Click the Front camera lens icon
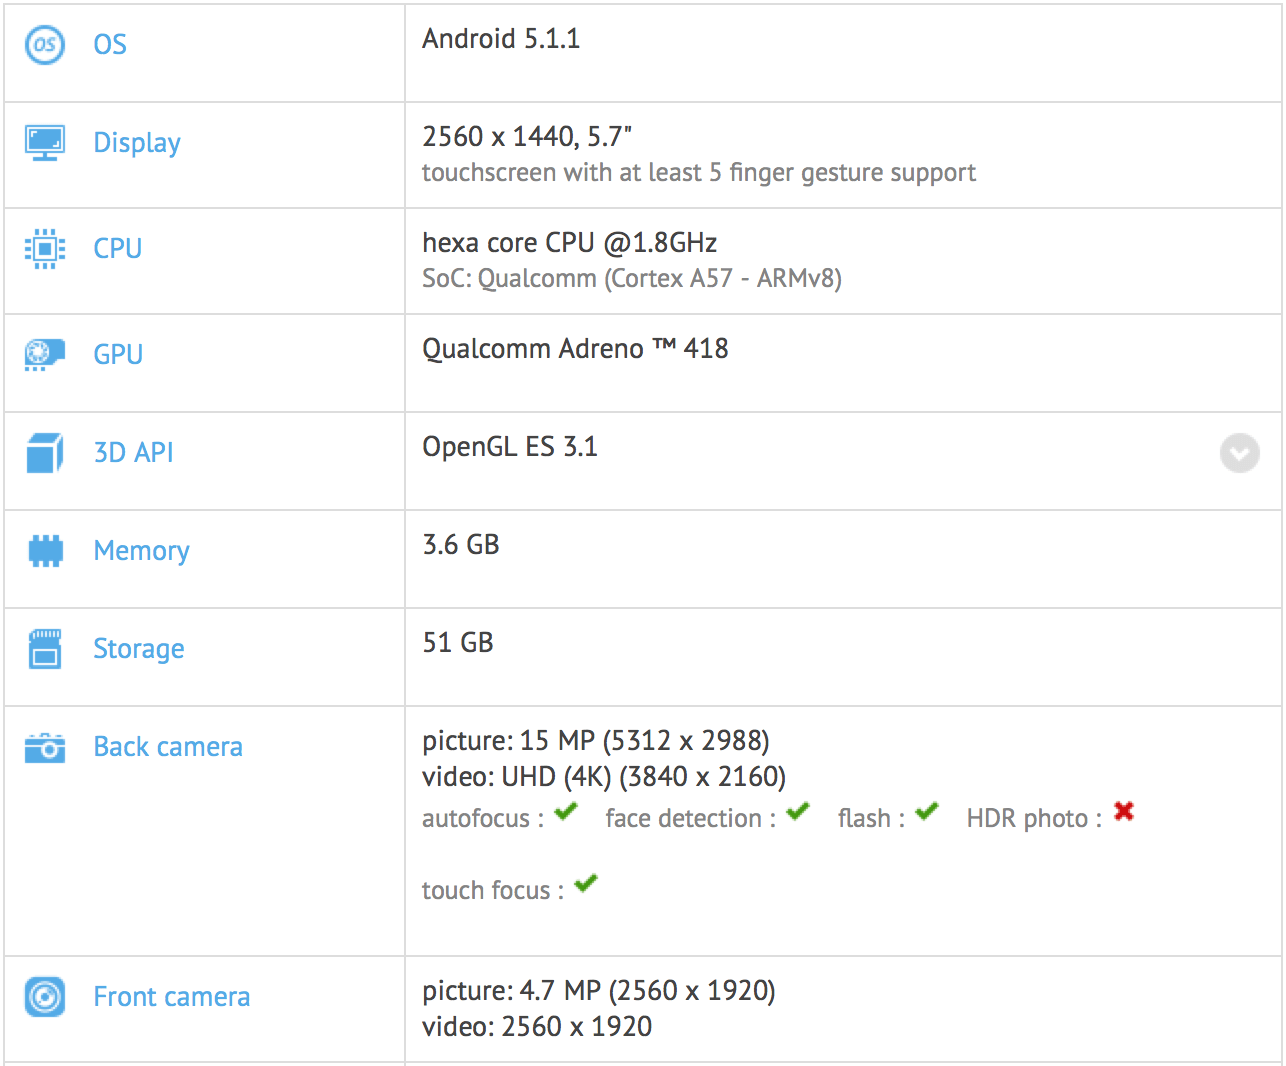This screenshot has height=1066, width=1286. [45, 997]
